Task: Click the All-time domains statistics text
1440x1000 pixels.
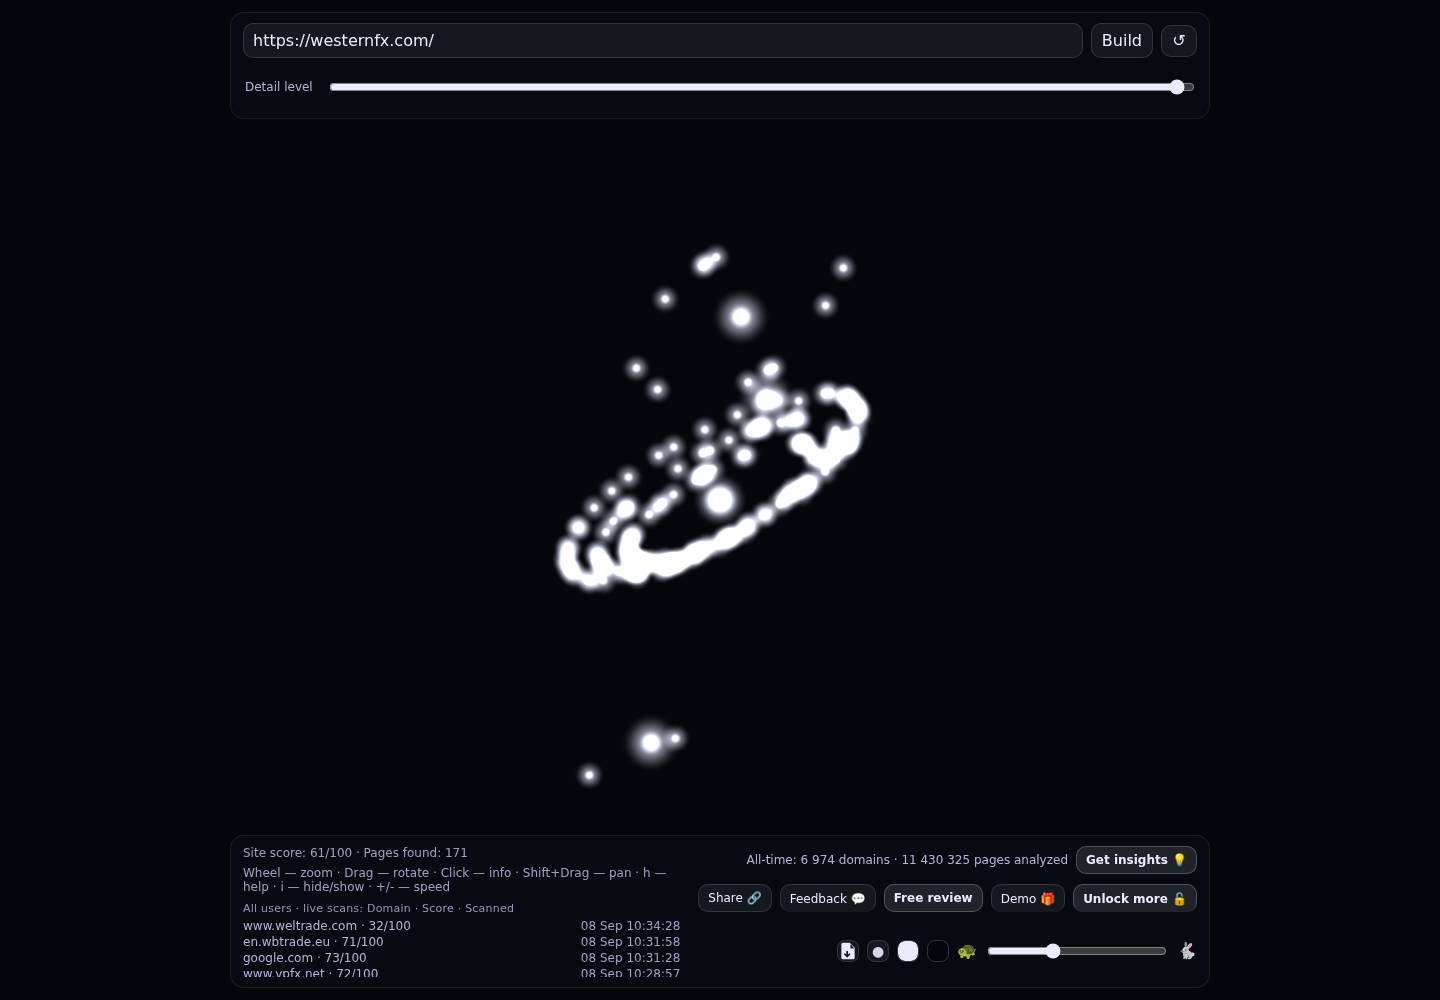Action: point(907,860)
